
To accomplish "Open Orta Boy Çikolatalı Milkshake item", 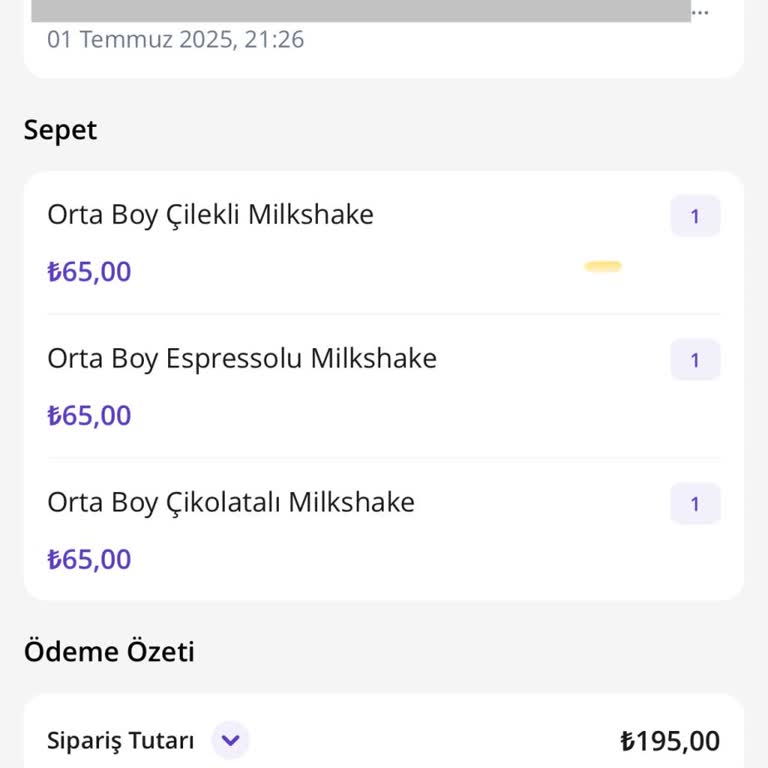I will pos(230,502).
